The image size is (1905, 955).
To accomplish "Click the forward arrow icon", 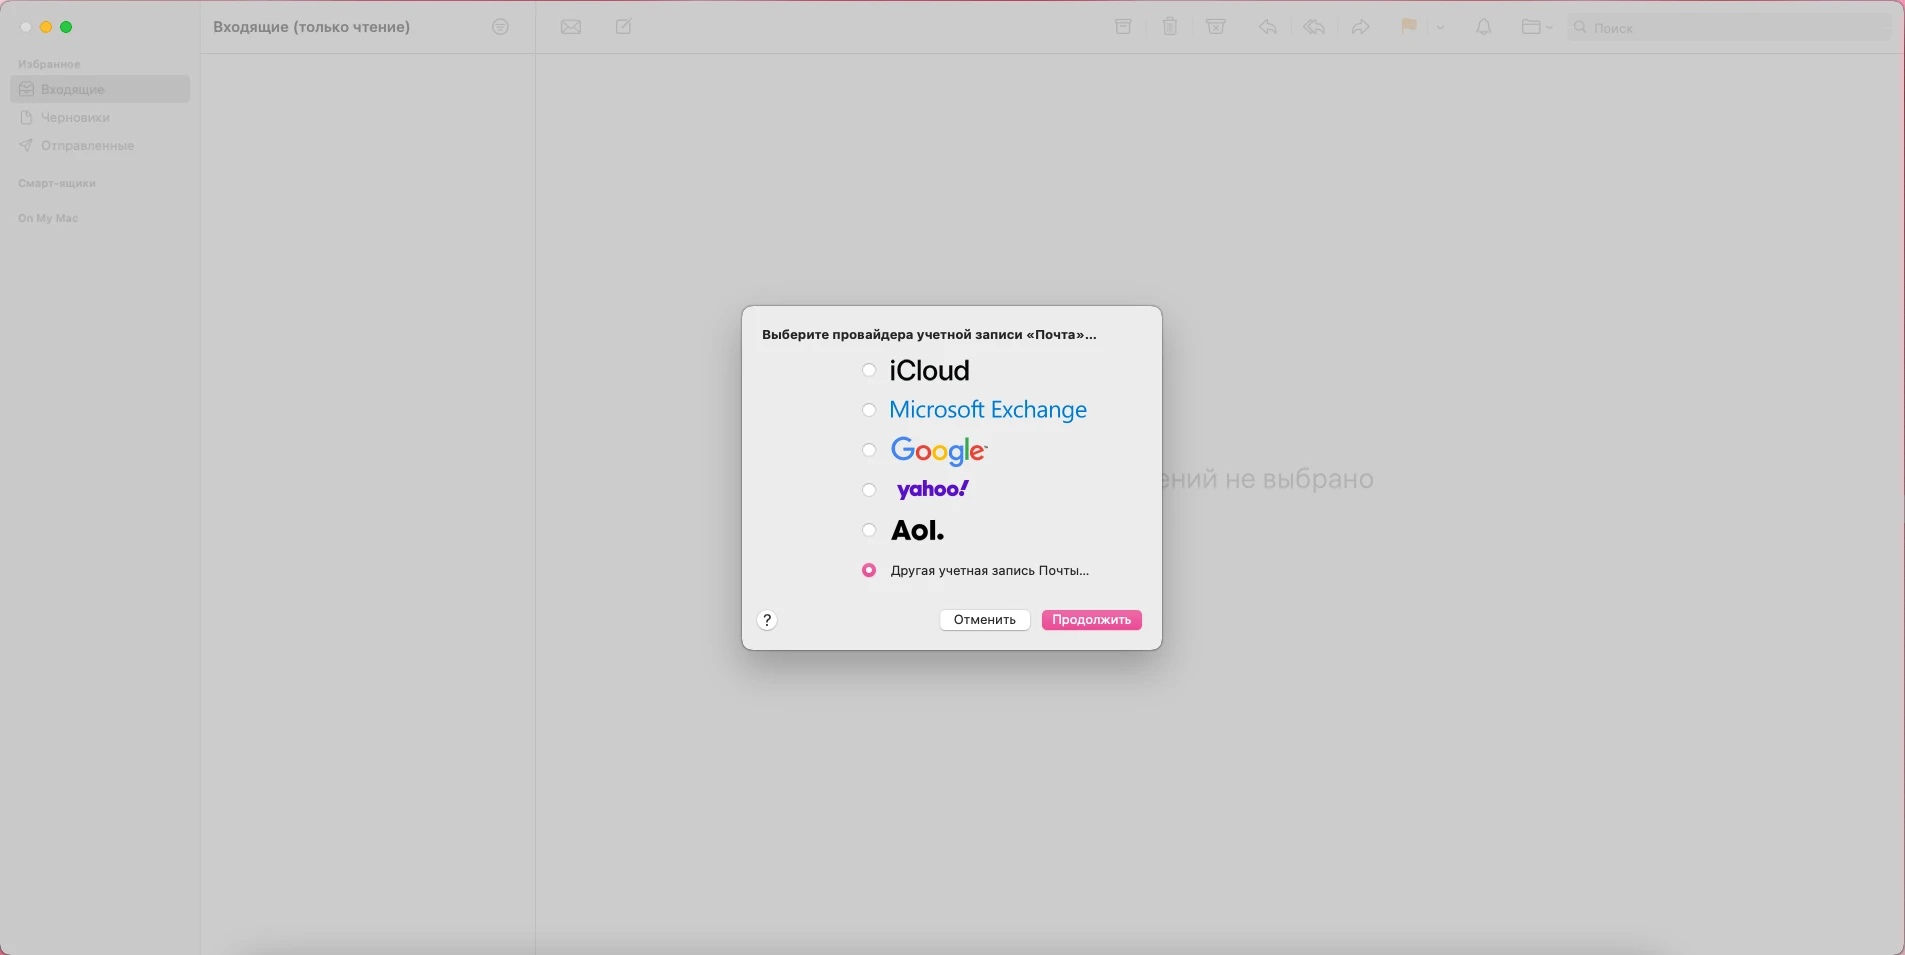I will point(1361,27).
